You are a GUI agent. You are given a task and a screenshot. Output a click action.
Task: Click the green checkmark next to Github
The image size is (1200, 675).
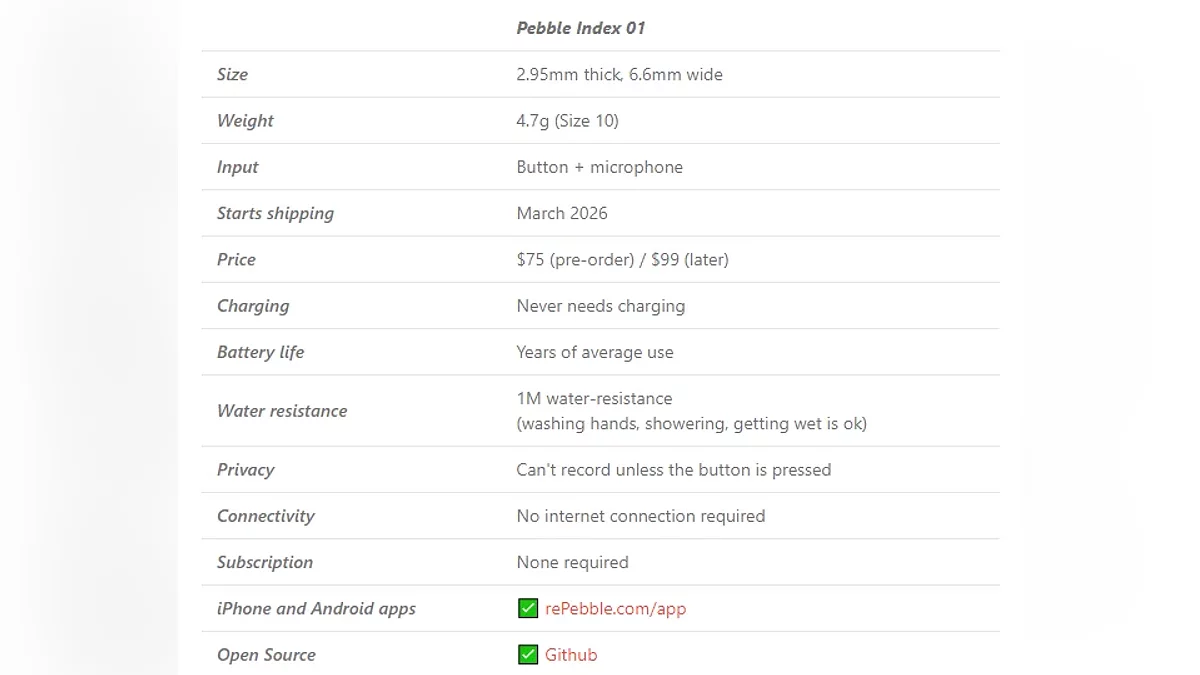coord(528,655)
